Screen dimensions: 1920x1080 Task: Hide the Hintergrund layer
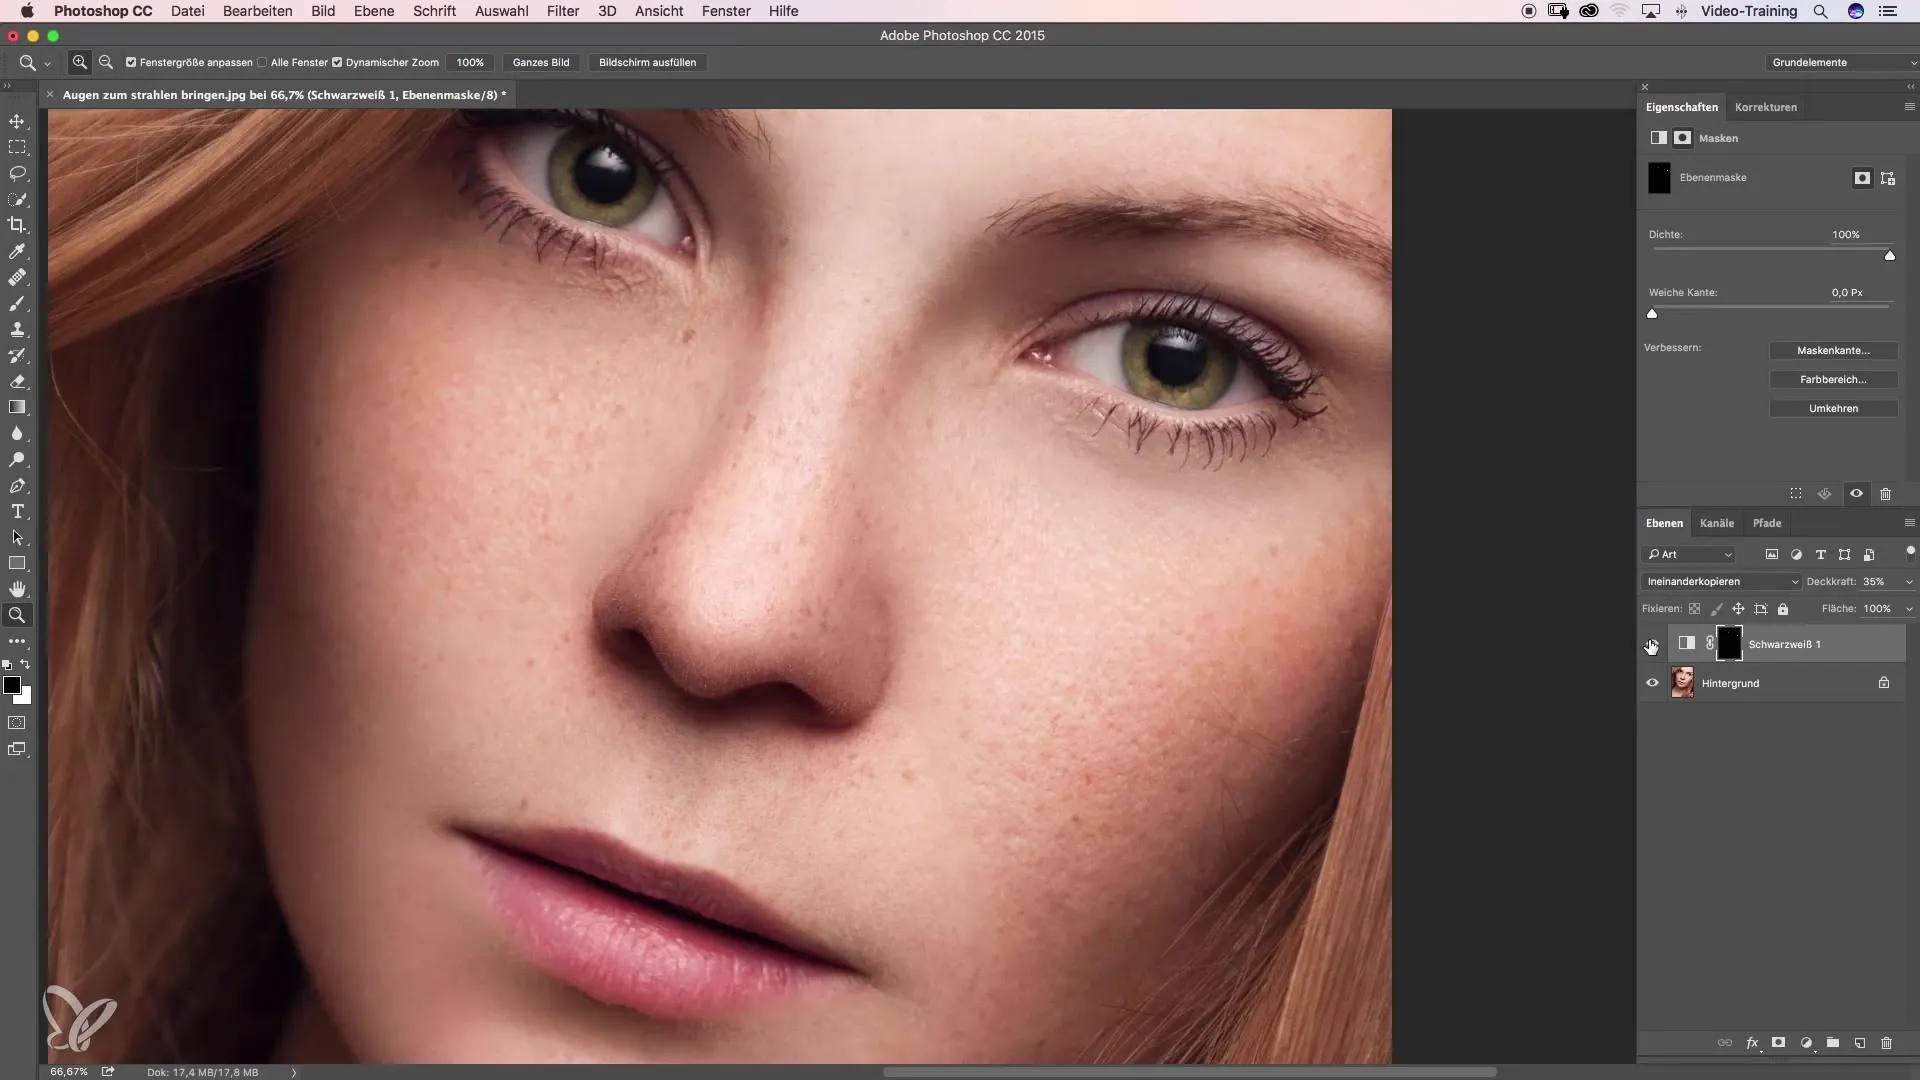coord(1652,683)
